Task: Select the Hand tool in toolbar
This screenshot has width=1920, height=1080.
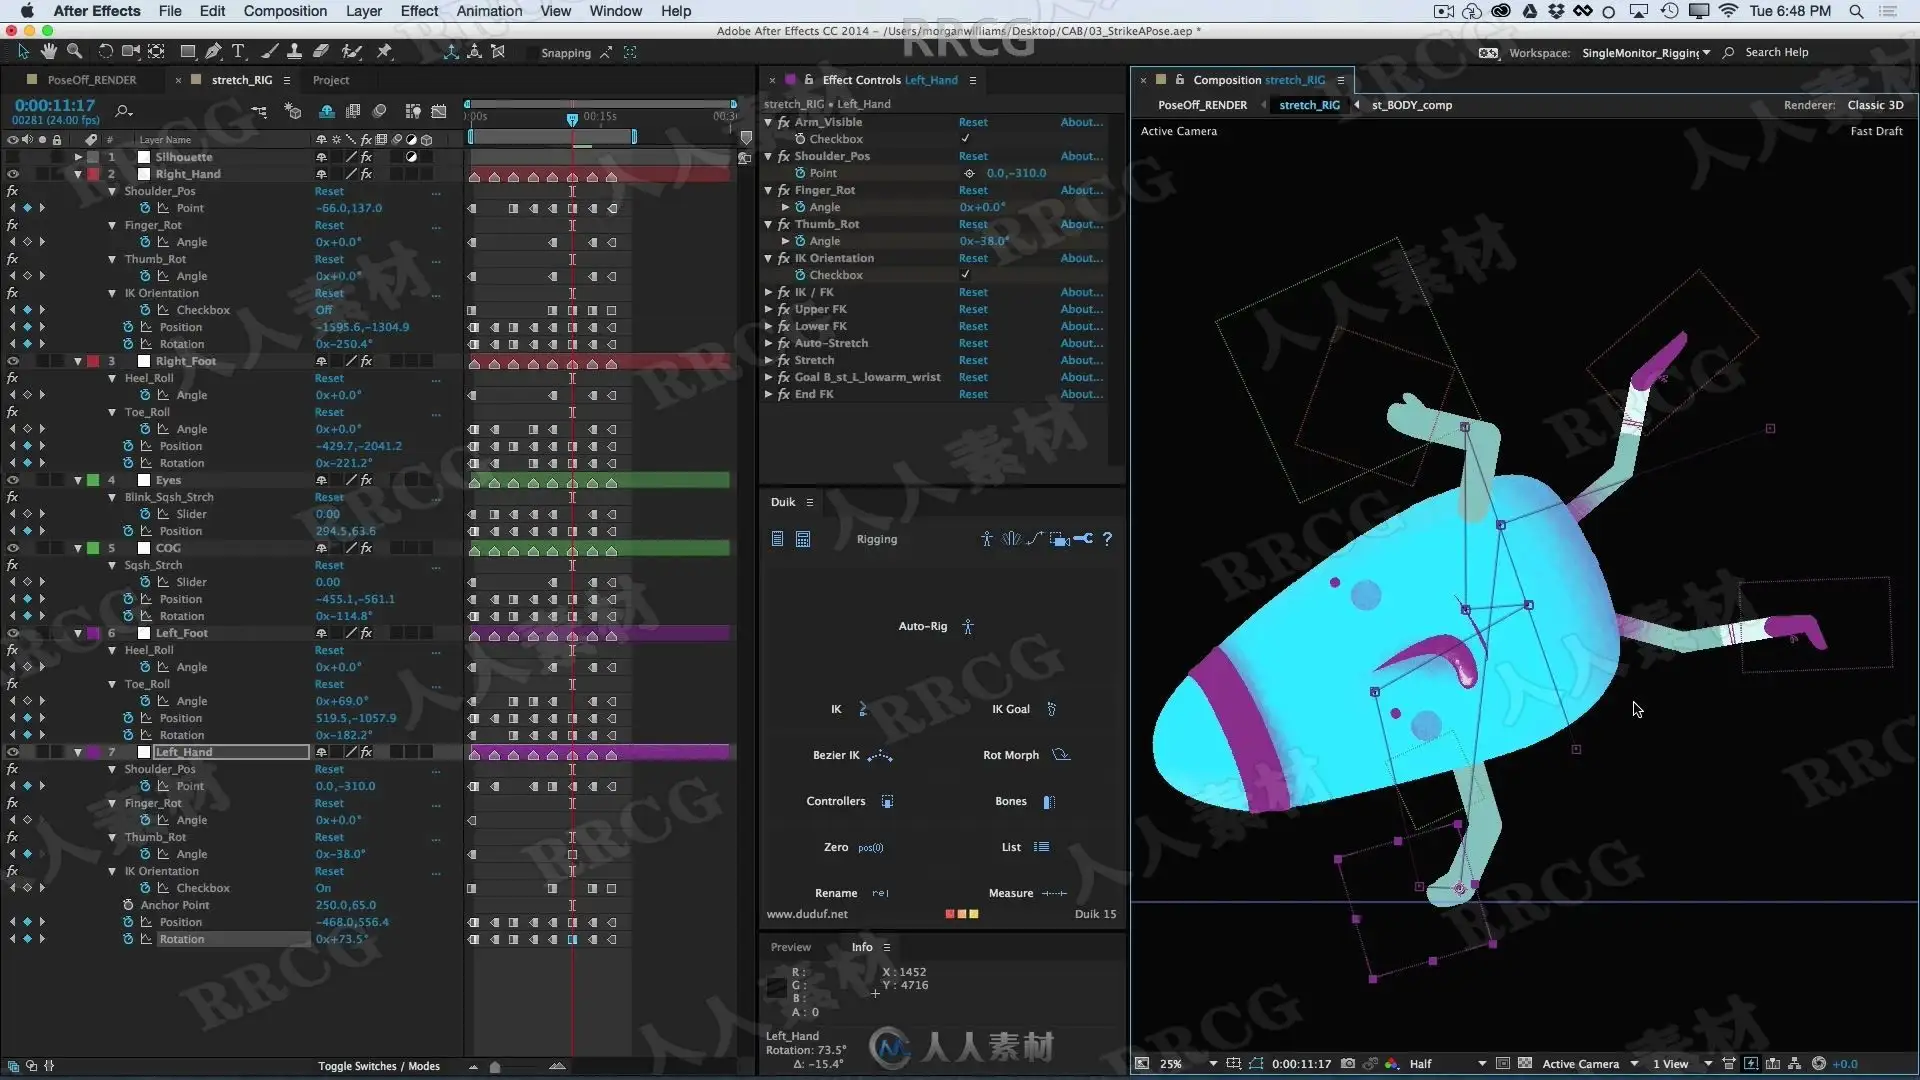Action: [48, 51]
